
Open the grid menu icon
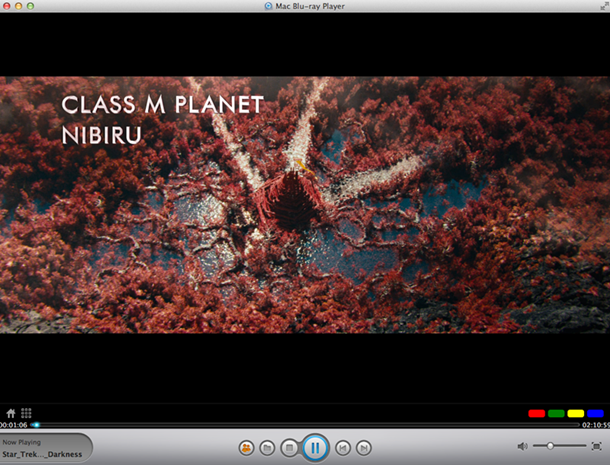click(27, 413)
